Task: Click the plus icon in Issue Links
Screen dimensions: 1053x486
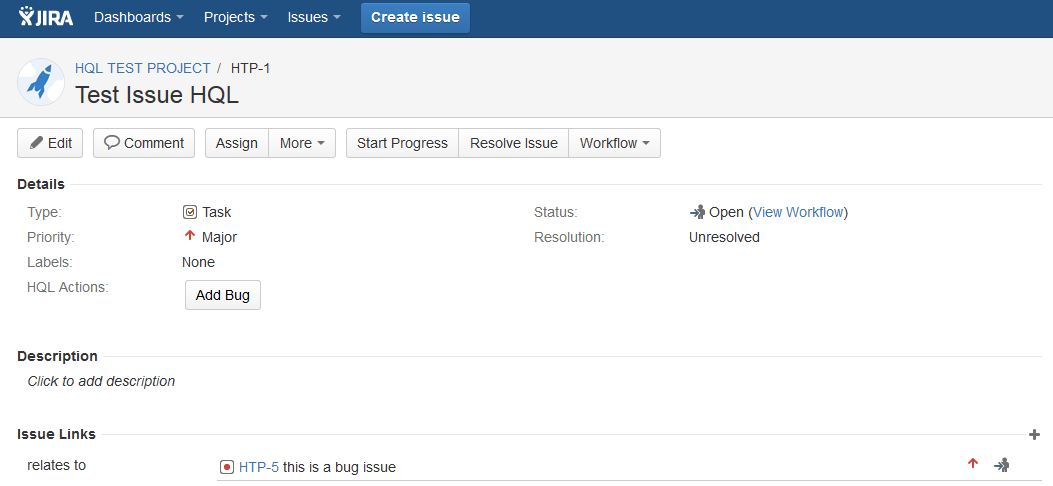Action: [x=1034, y=434]
